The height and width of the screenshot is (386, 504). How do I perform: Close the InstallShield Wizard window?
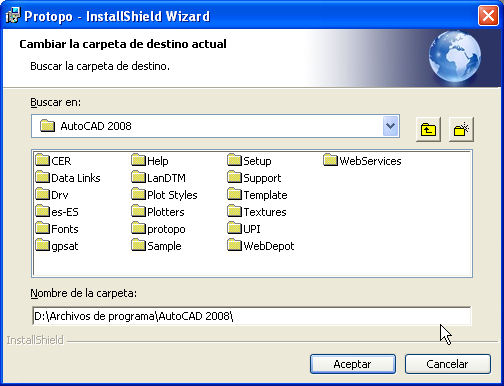click(x=488, y=15)
